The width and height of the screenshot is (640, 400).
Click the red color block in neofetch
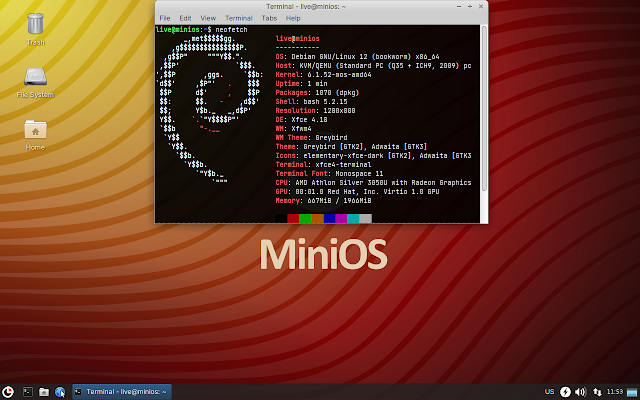coord(293,218)
